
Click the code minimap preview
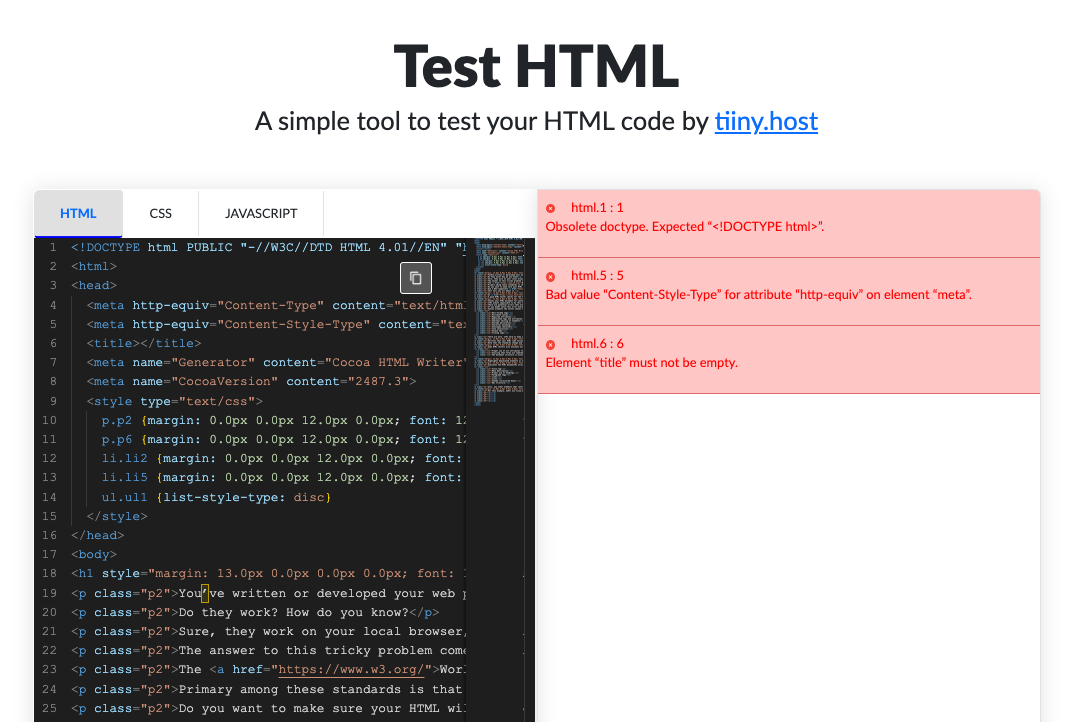coord(499,321)
